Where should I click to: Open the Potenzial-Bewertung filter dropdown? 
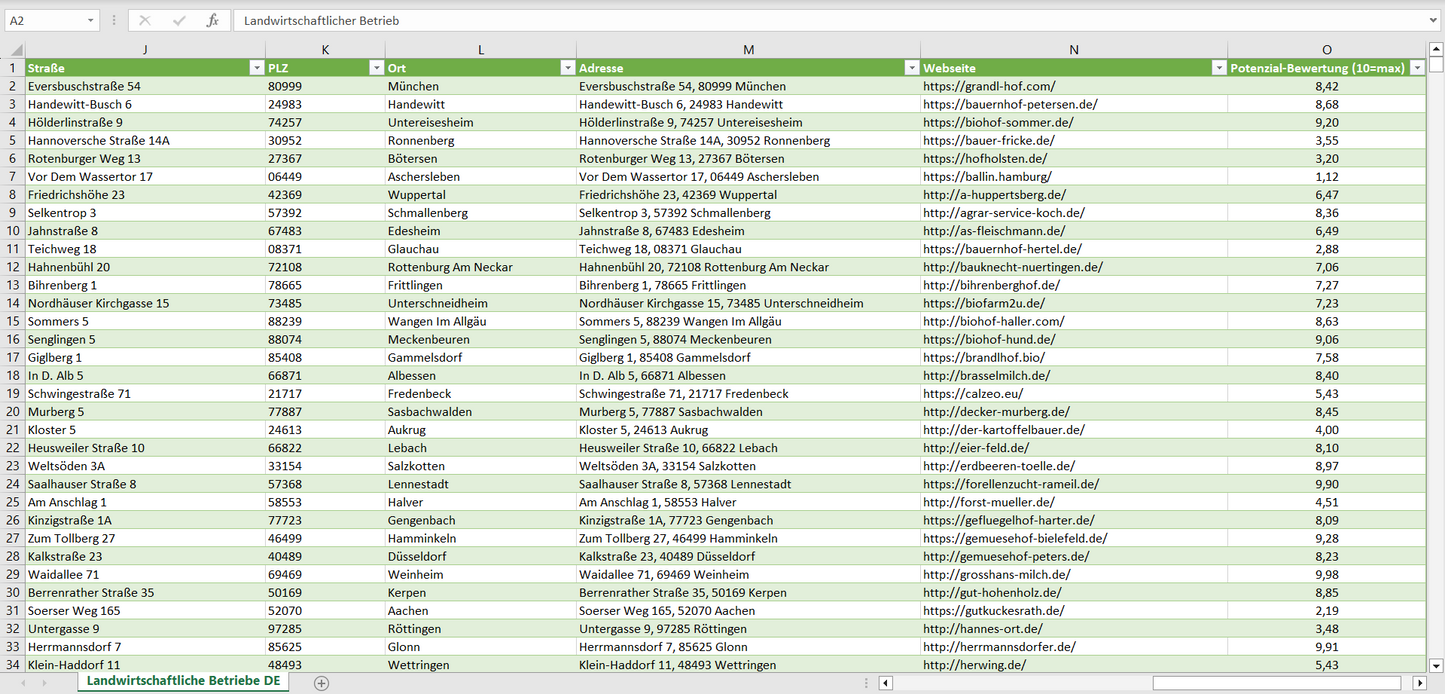tap(1417, 68)
